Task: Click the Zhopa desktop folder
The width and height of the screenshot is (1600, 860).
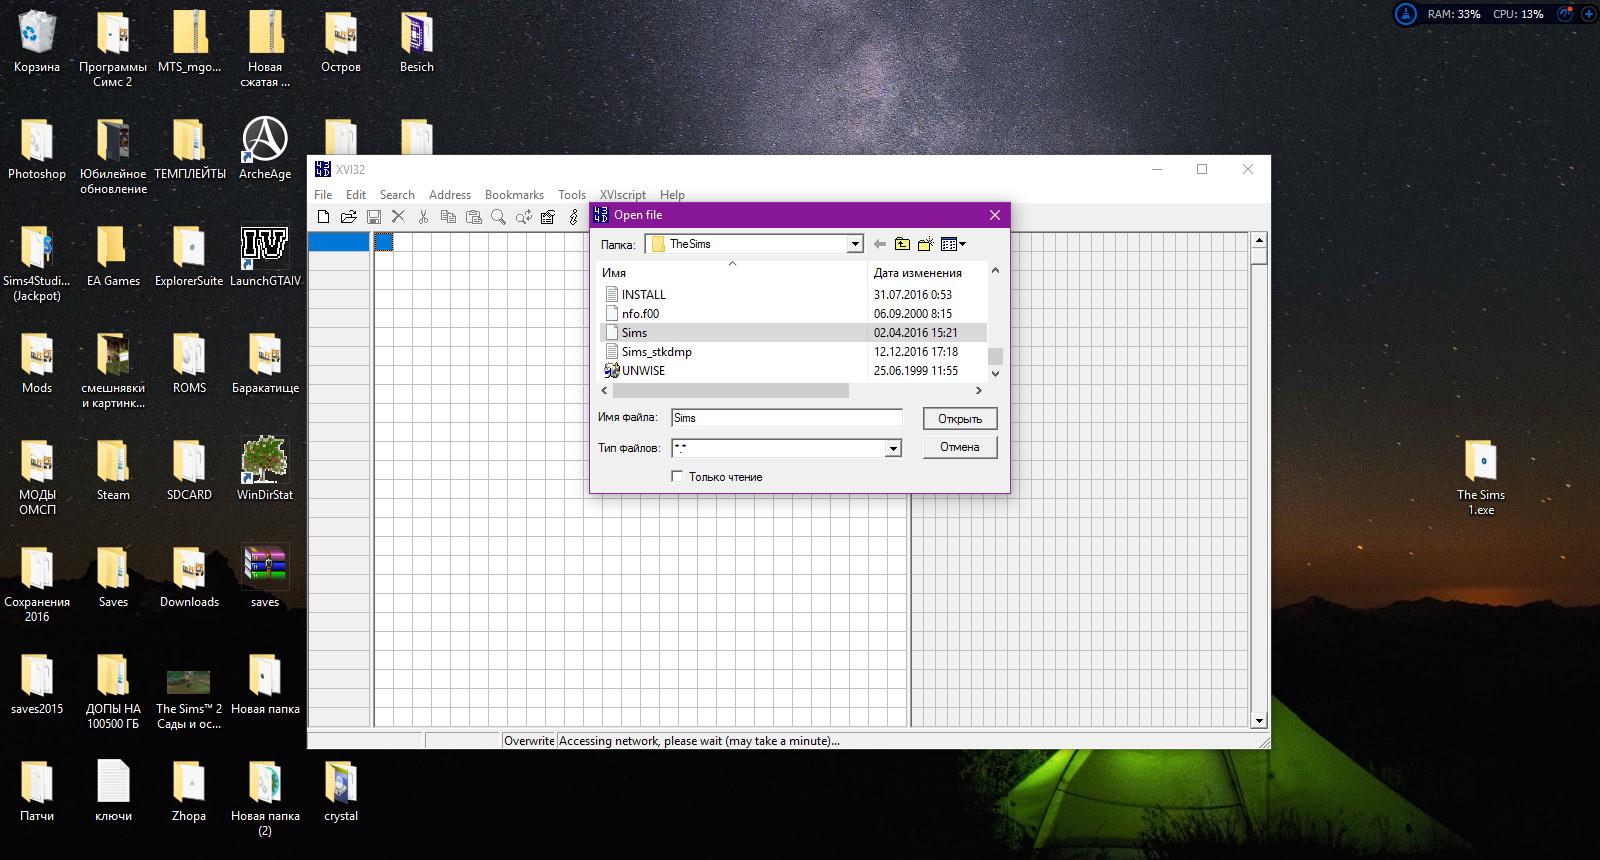Action: (189, 791)
